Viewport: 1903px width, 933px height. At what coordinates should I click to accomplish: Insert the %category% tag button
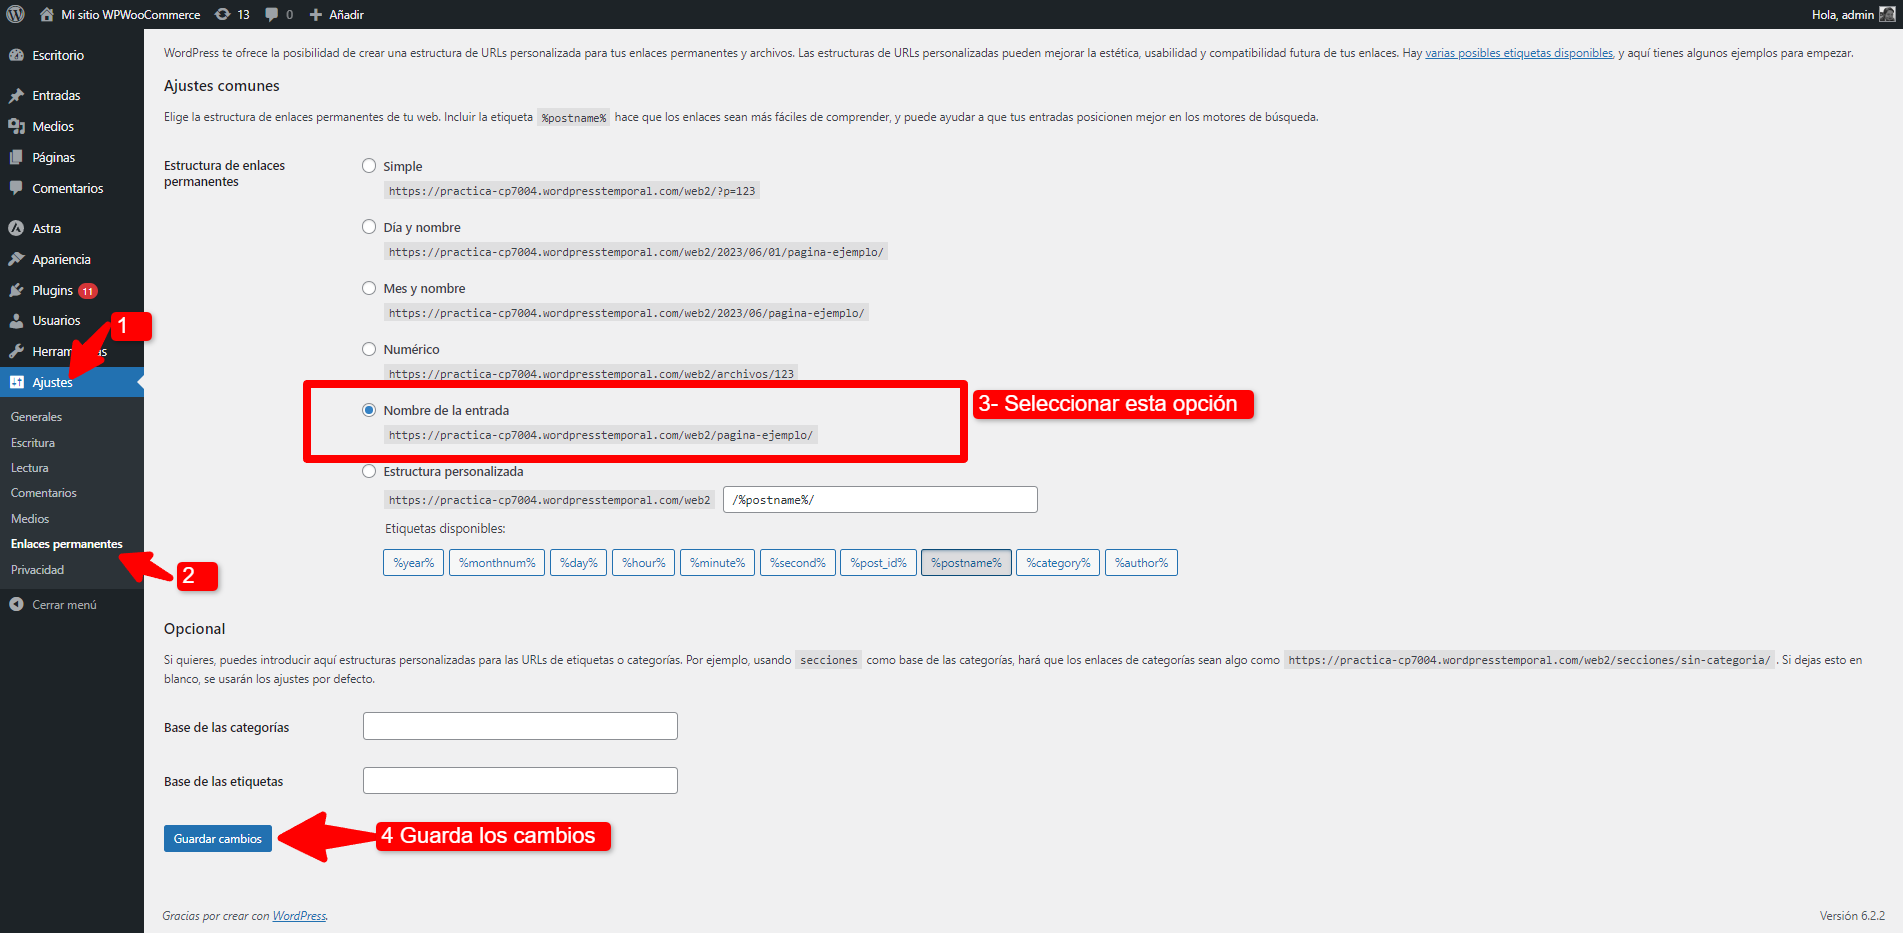point(1058,563)
